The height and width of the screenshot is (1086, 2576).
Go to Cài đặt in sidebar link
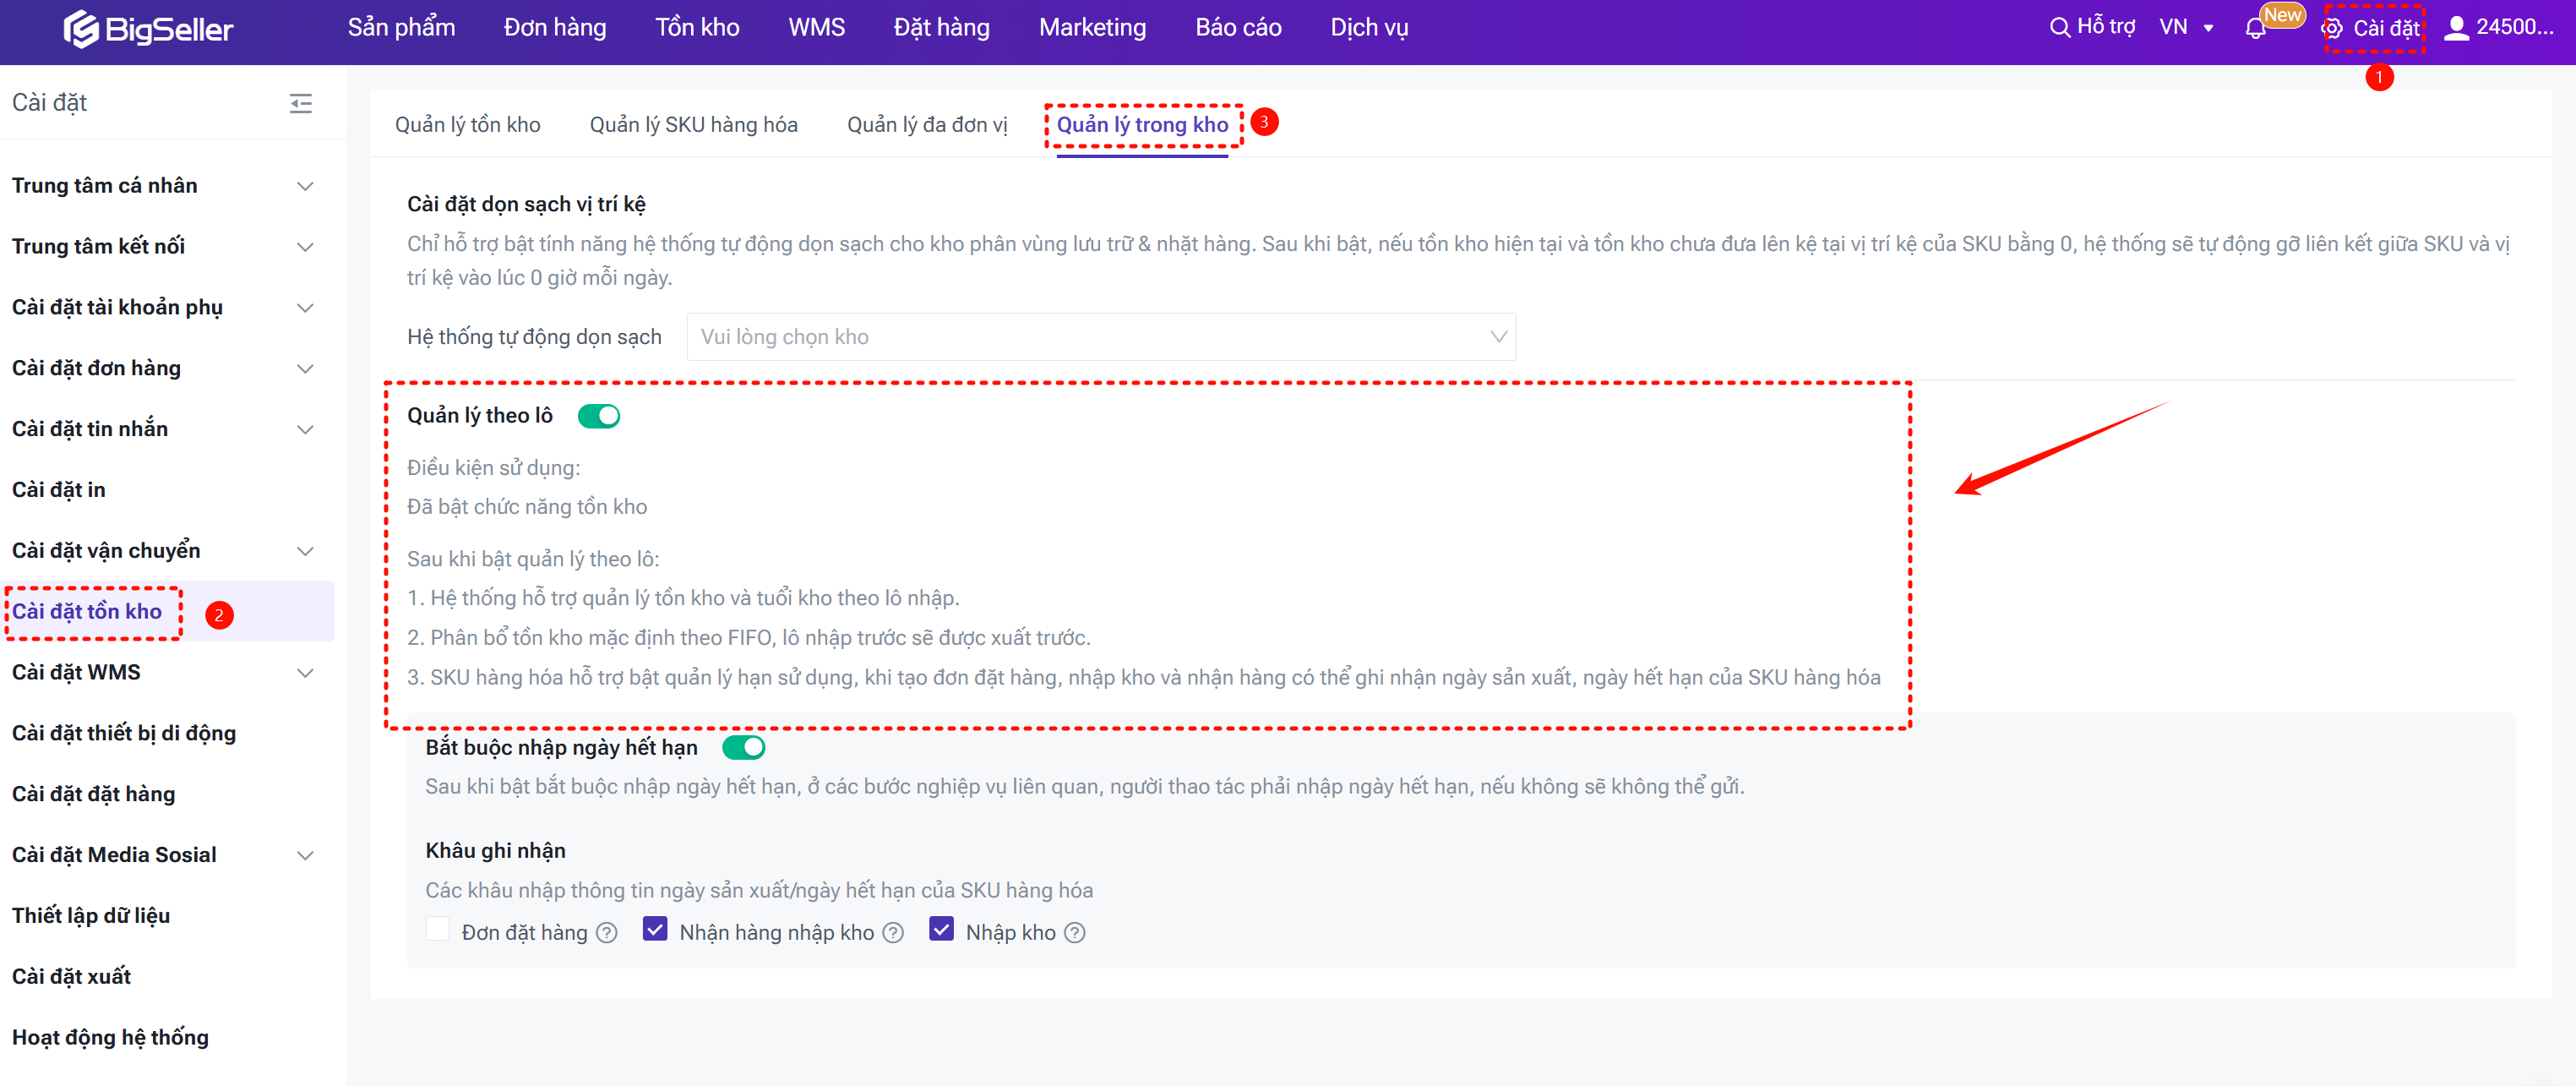click(59, 490)
